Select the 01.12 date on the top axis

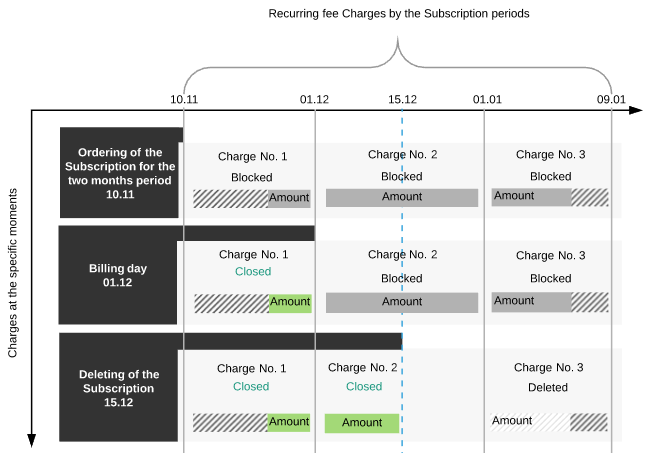(314, 99)
